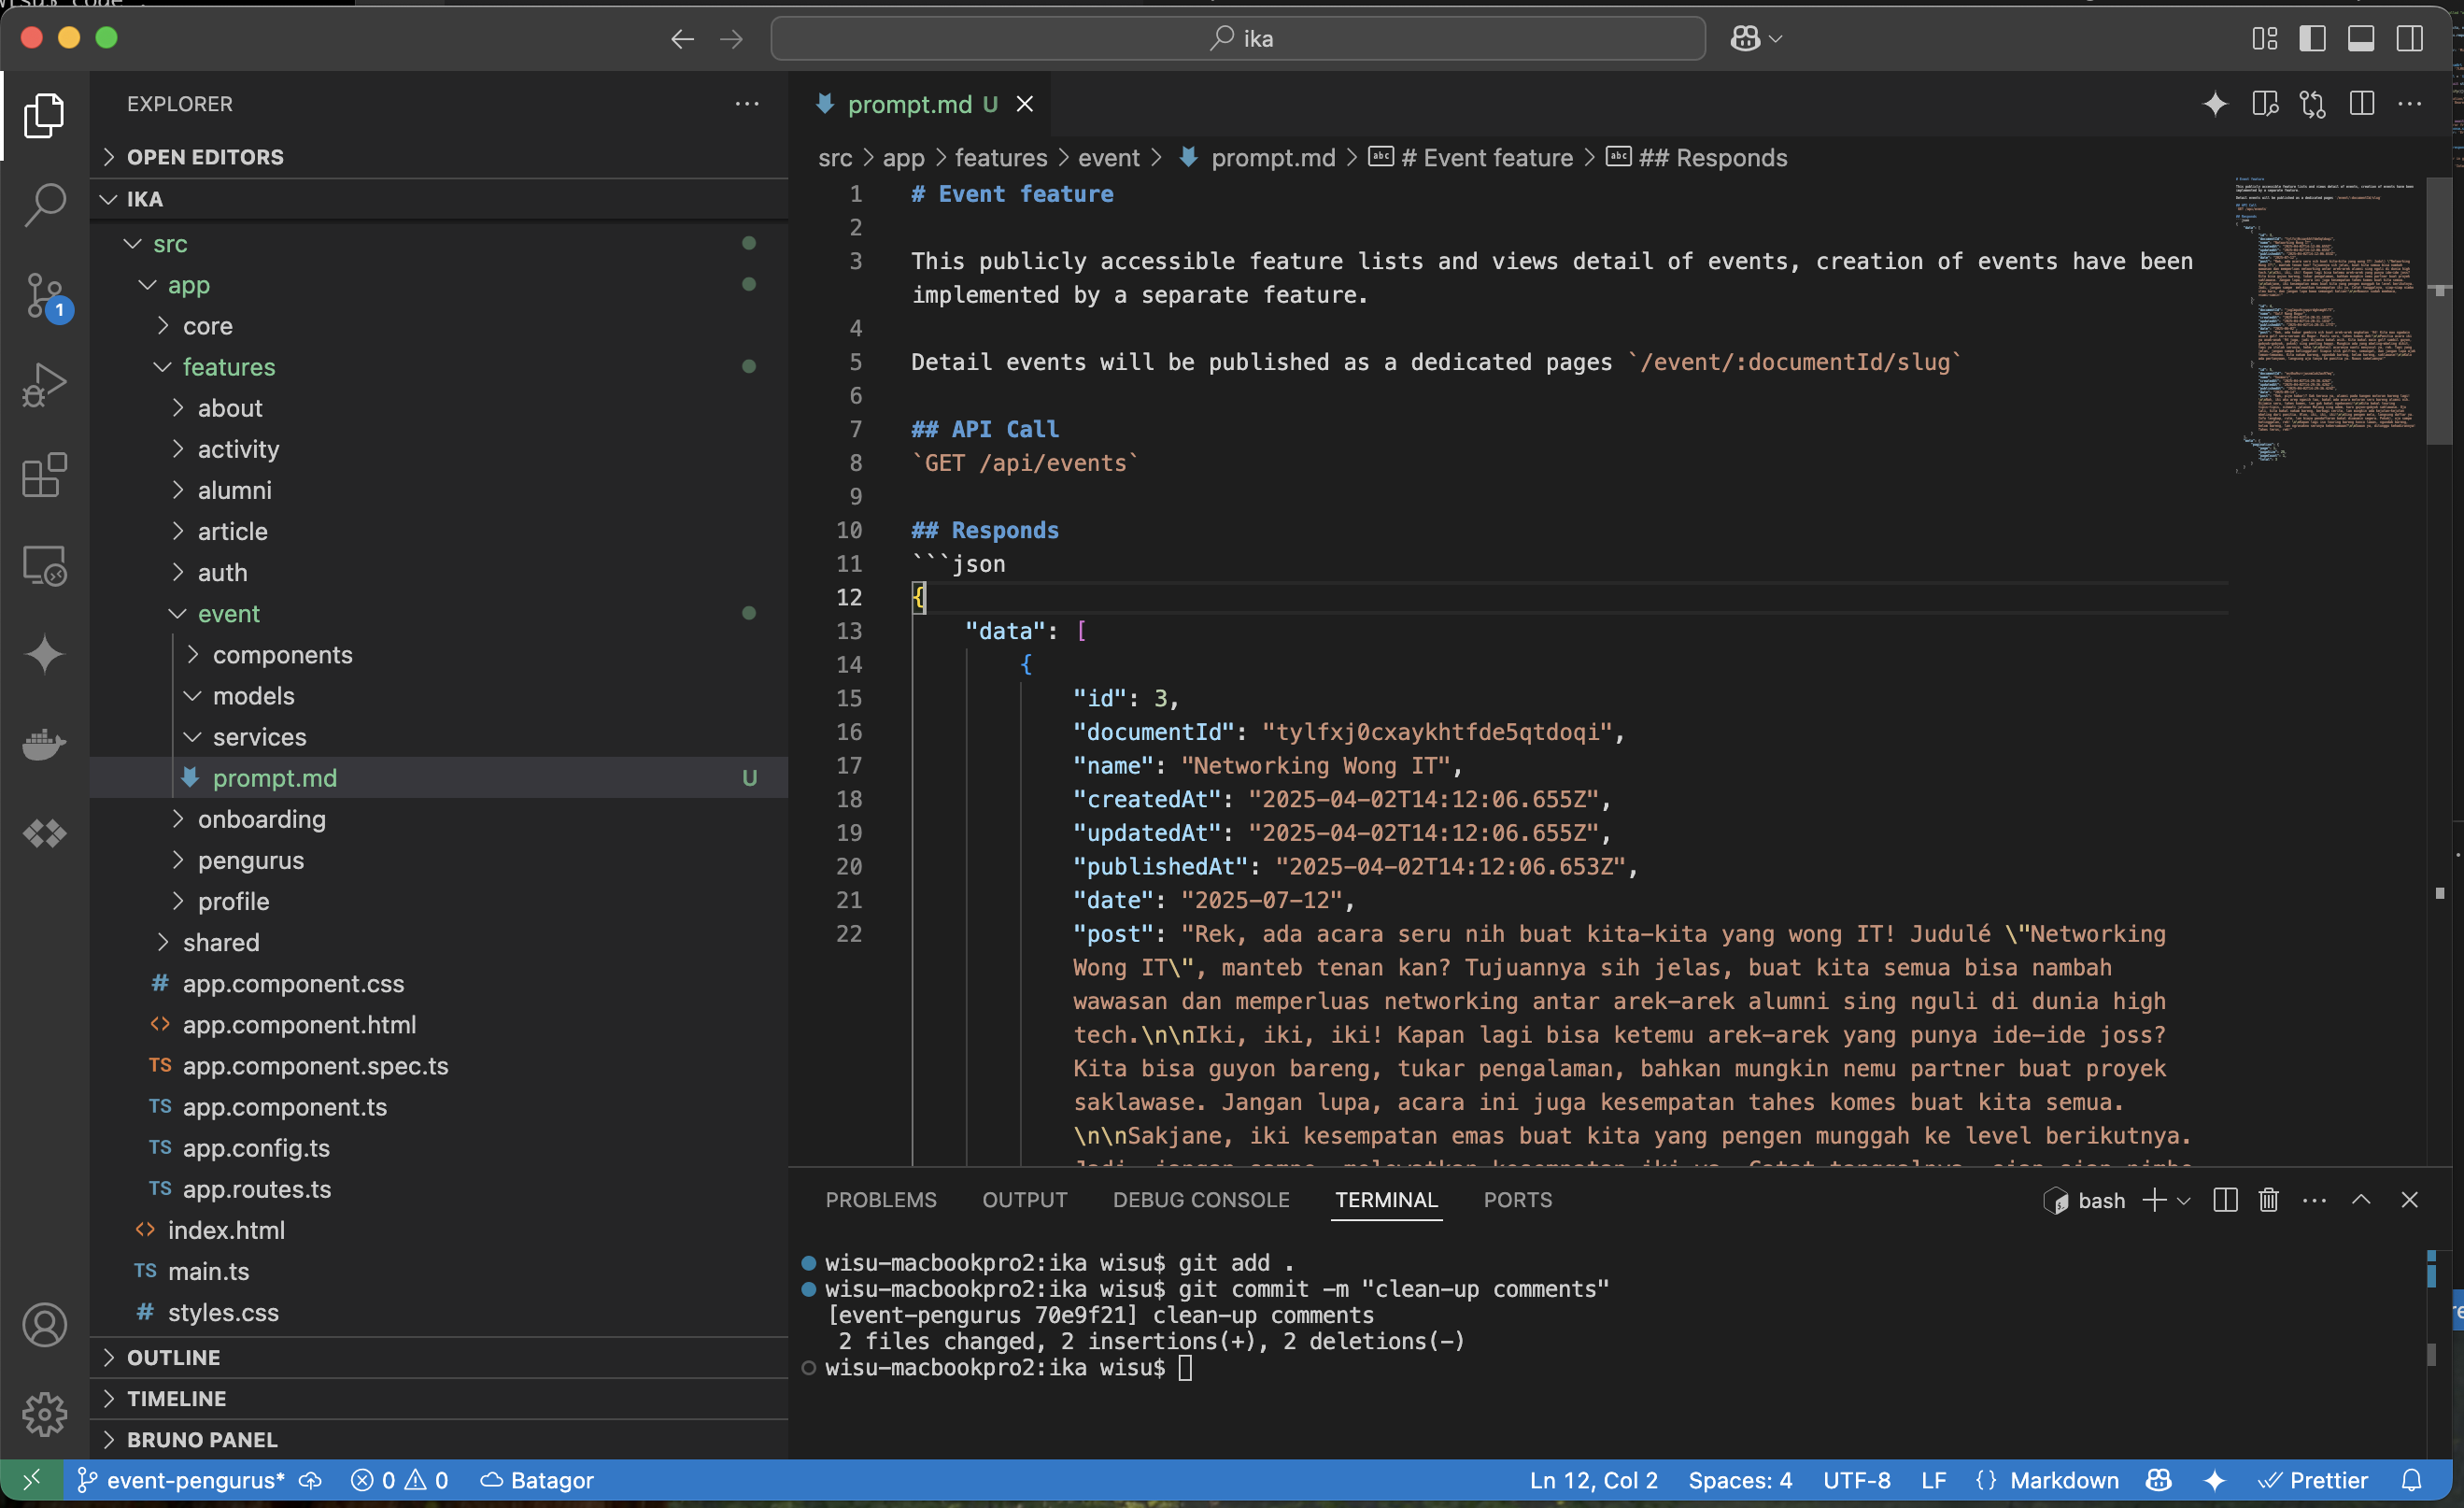Switch to the PROBLEMS tab
2464x1508 pixels.
pyautogui.click(x=881, y=1200)
